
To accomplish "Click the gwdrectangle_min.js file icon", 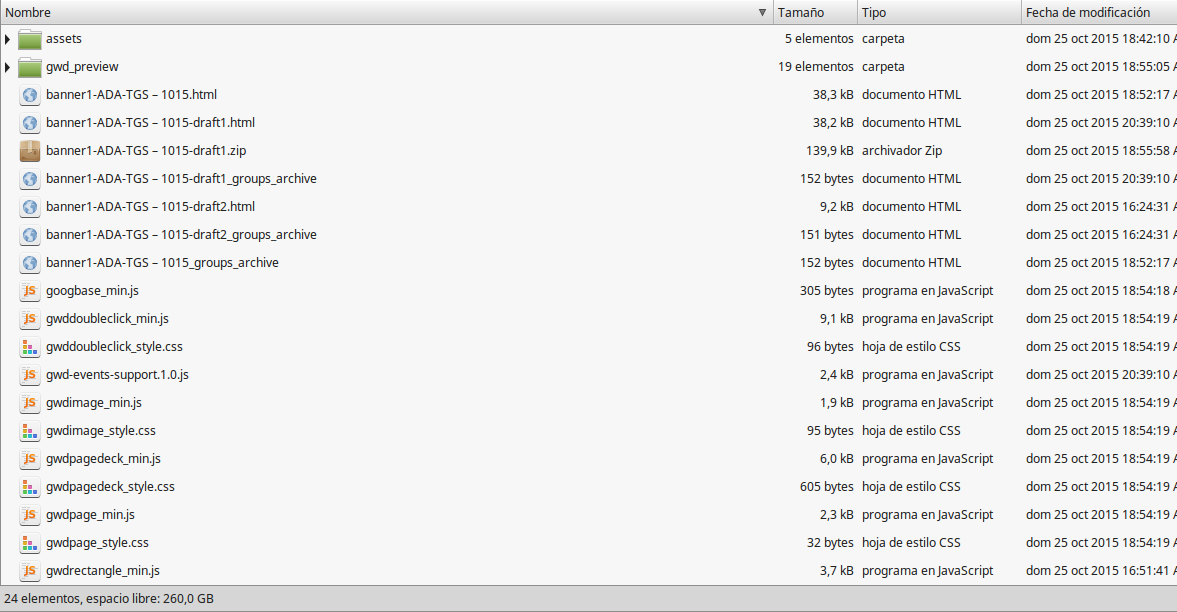I will 30,571.
